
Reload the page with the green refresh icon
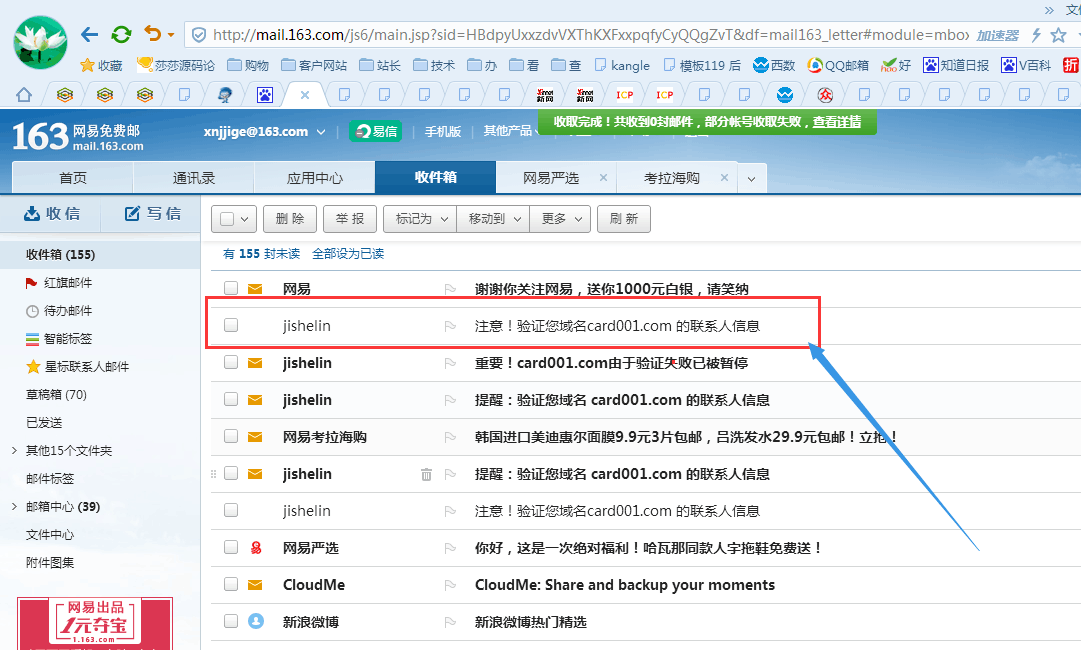pos(121,34)
